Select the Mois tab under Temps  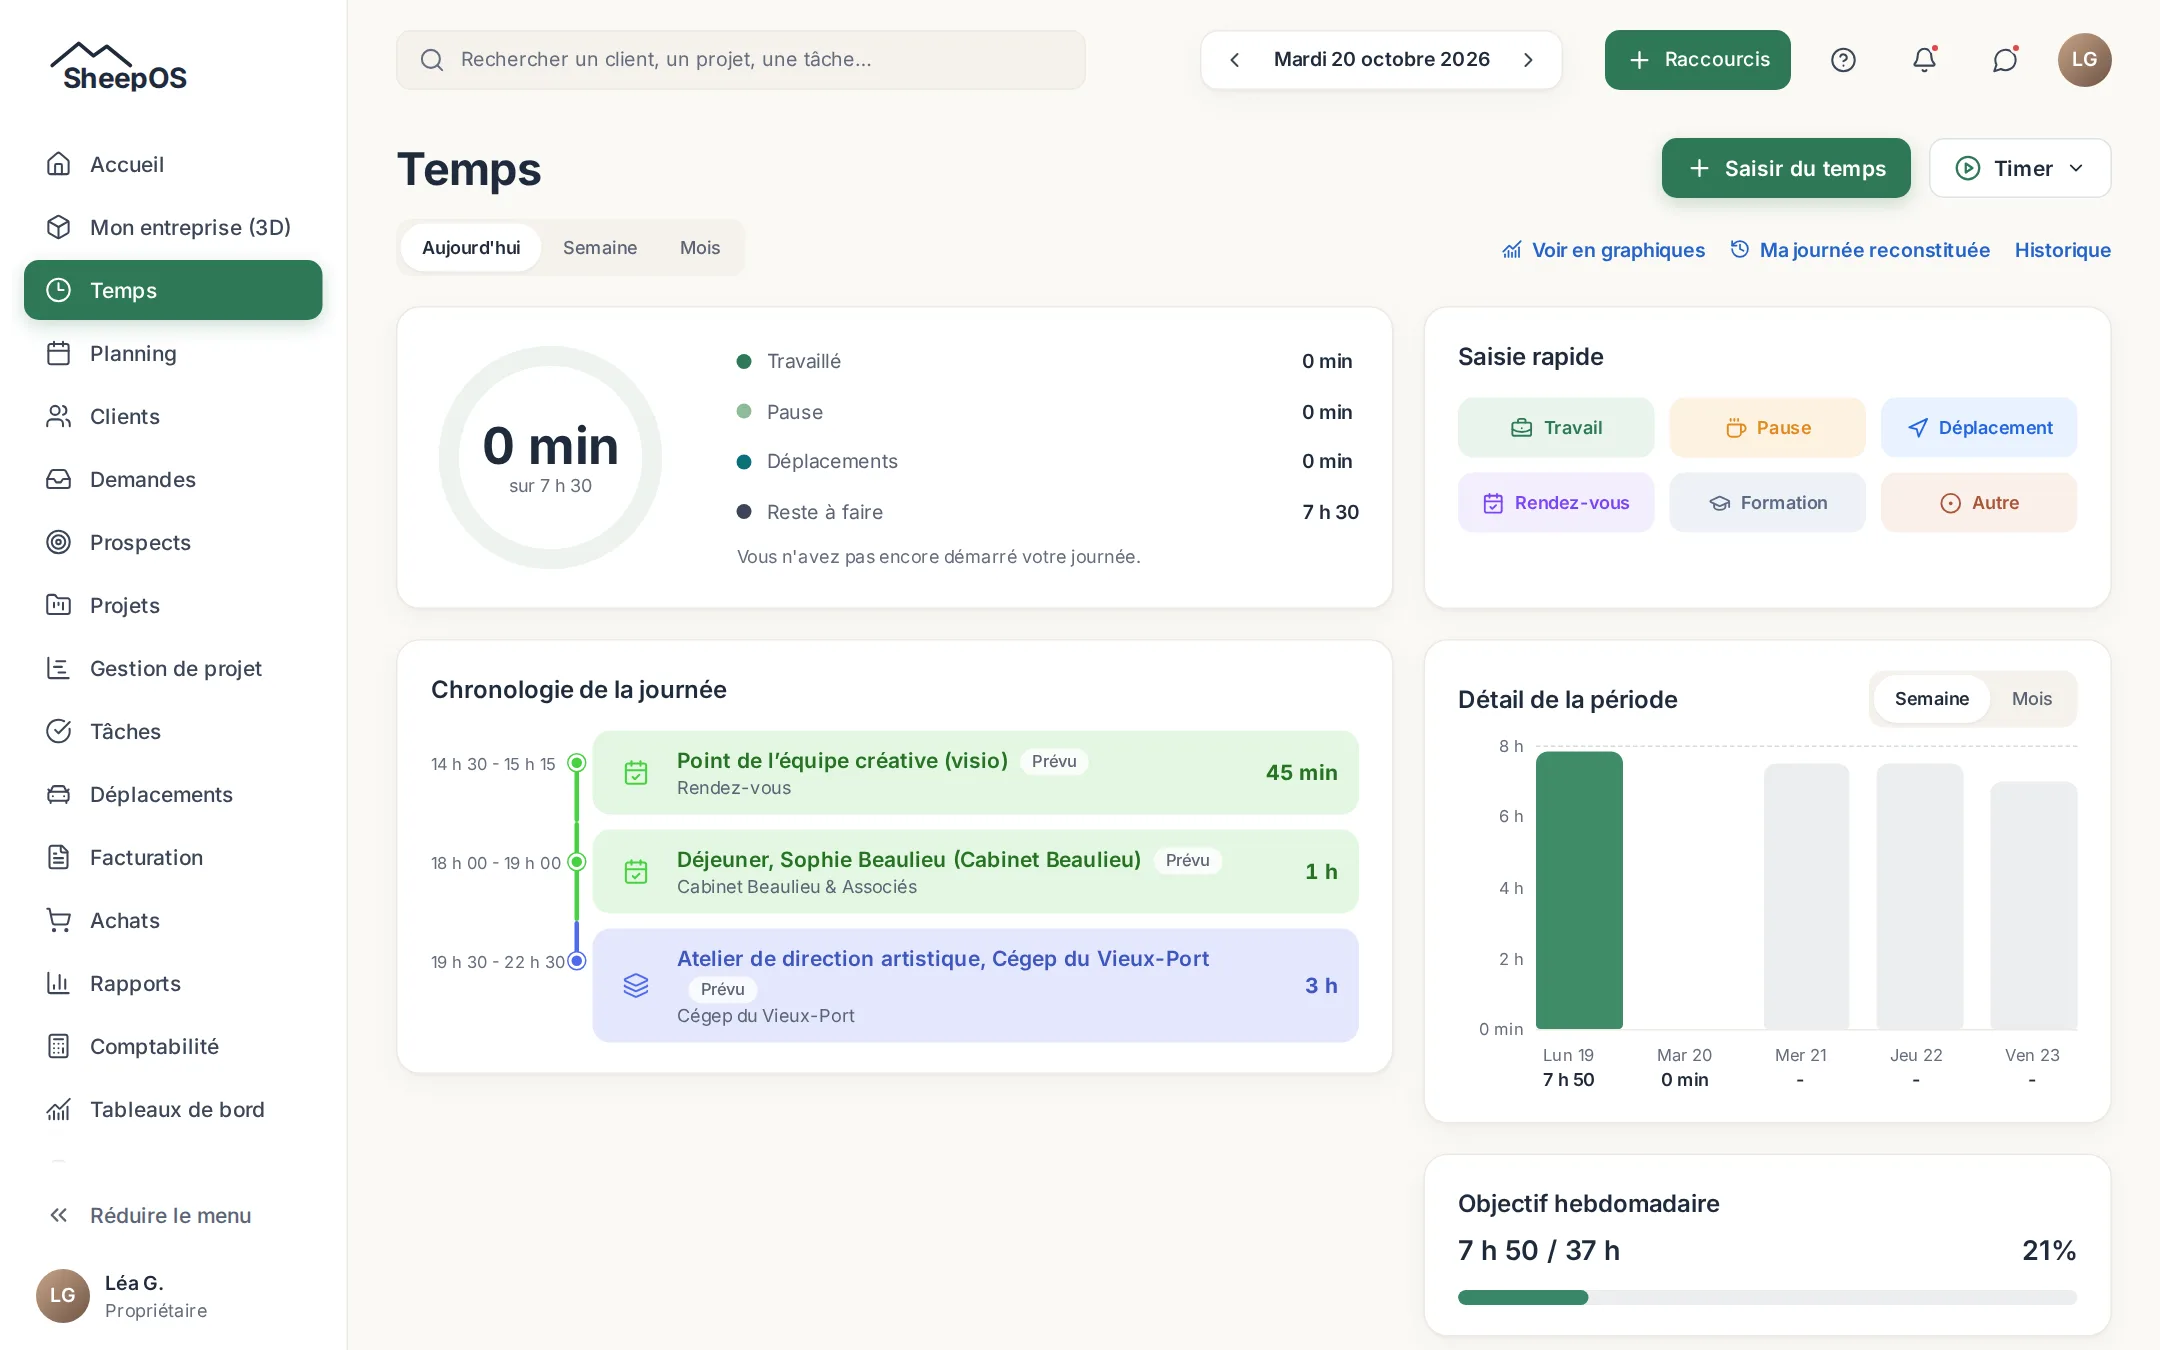click(x=700, y=248)
